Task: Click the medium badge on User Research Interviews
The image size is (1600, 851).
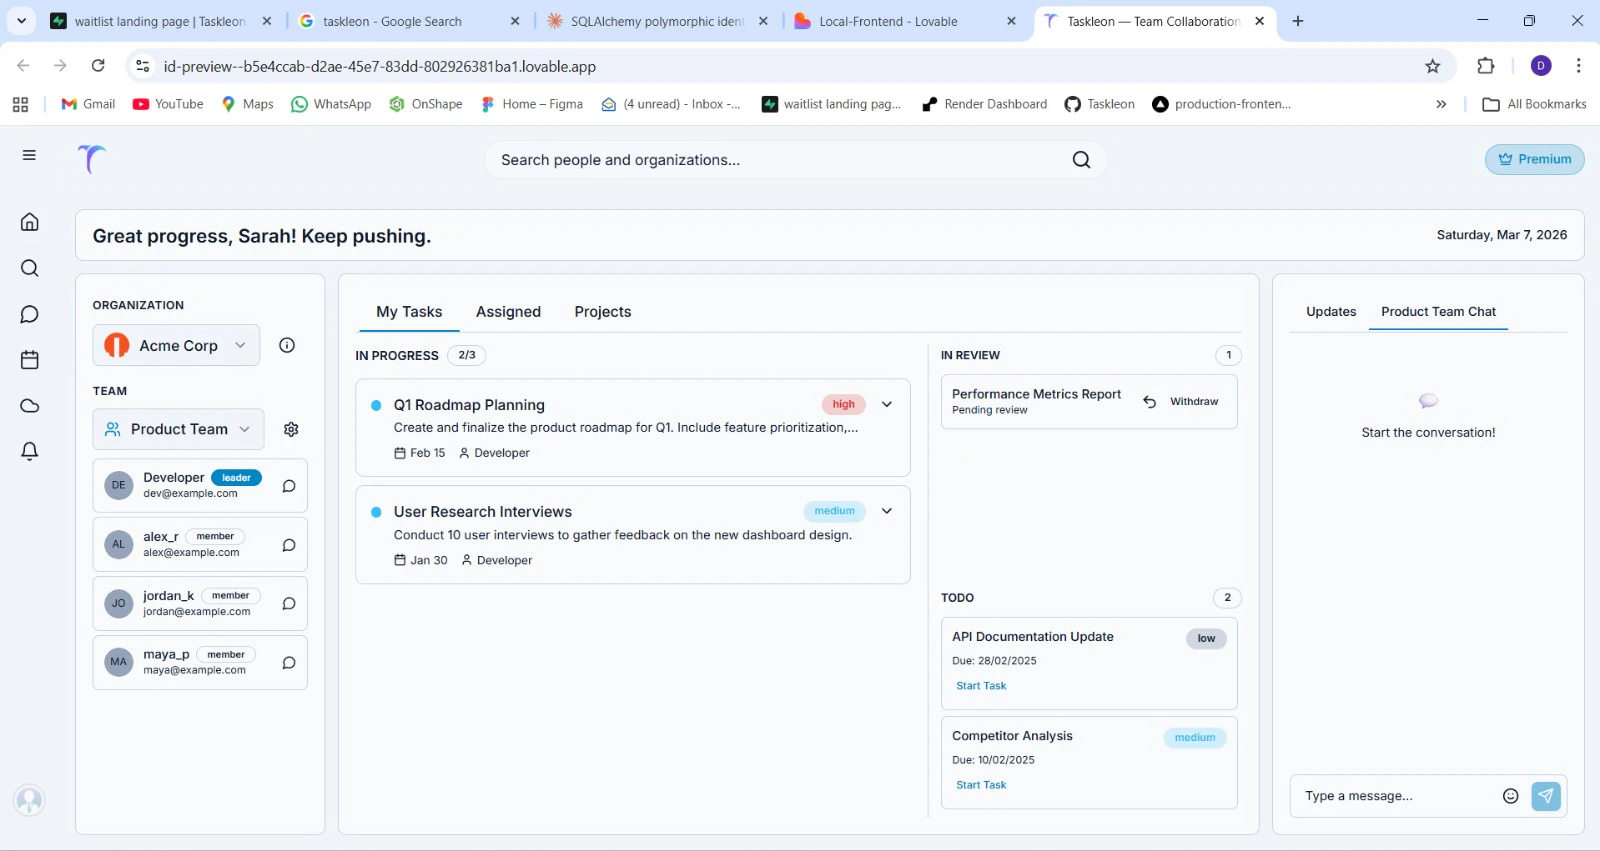Action: 834,511
